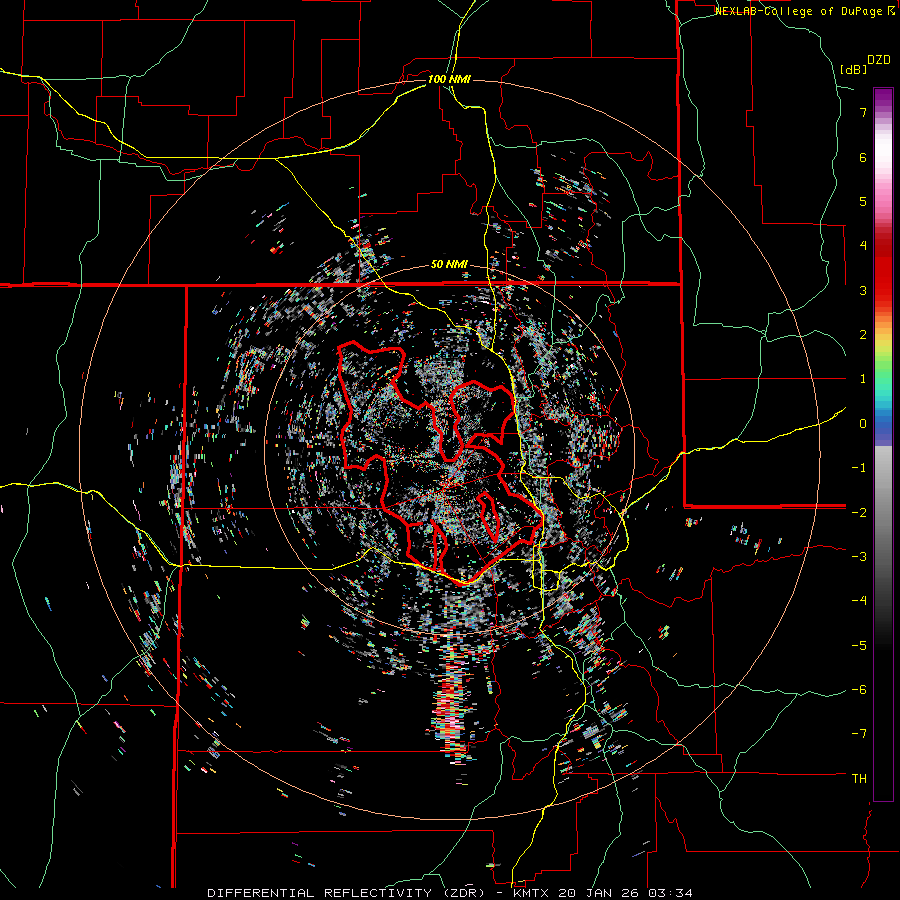This screenshot has height=900, width=900.
Task: Click the 5 value on the color scale
Action: (x=863, y=201)
